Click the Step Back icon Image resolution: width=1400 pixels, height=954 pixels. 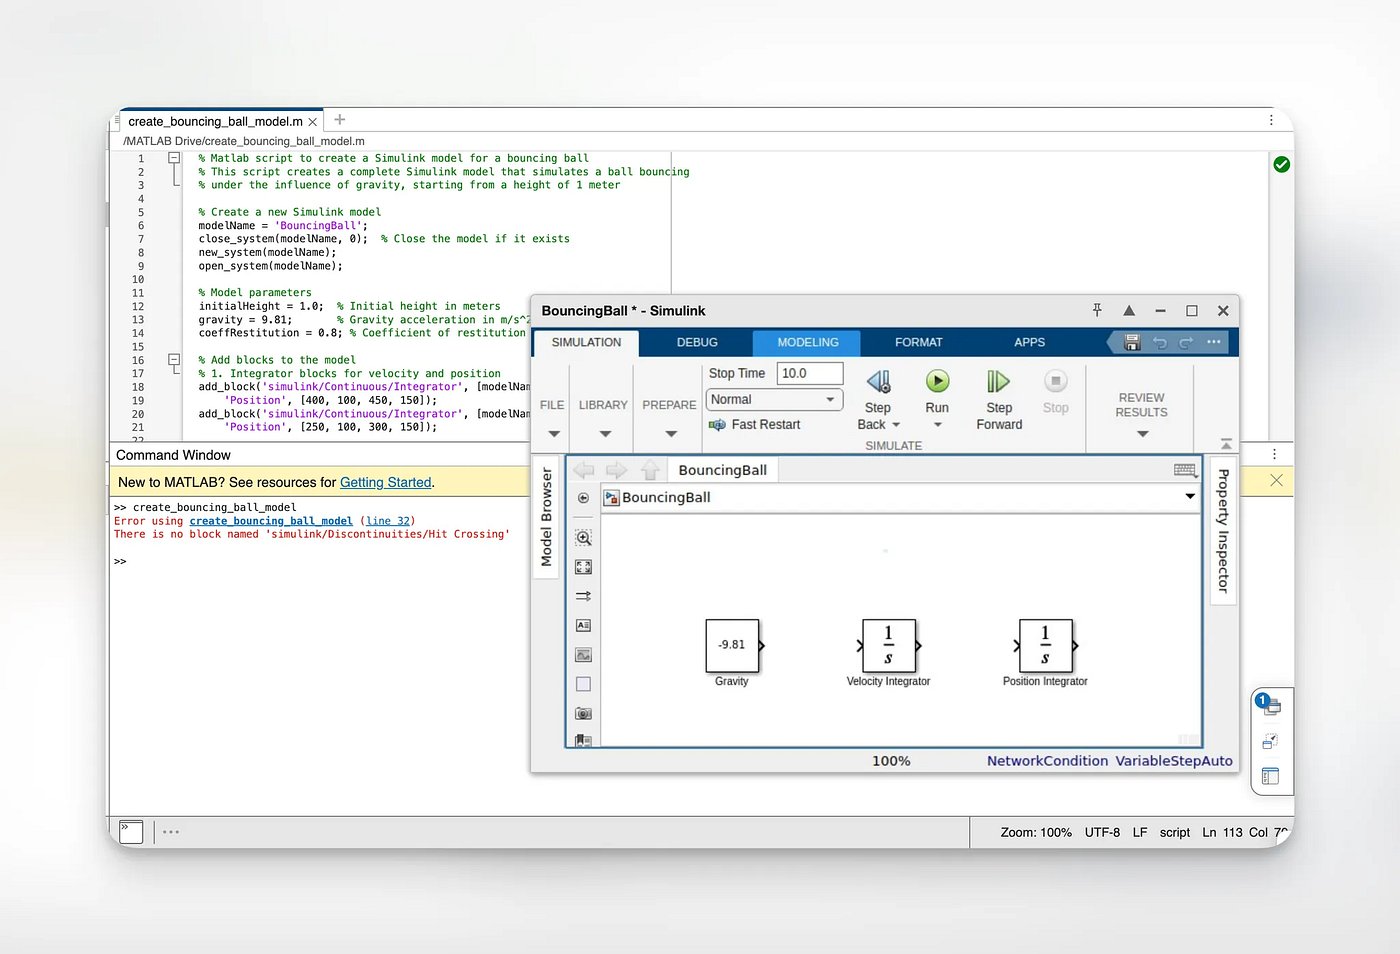[x=878, y=381]
